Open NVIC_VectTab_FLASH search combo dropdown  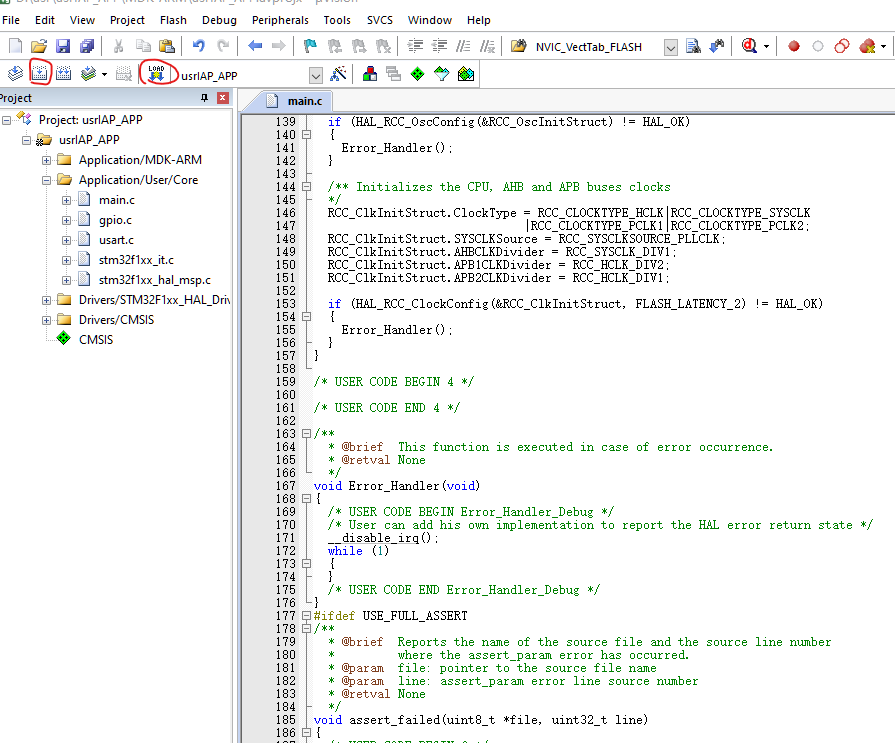[671, 47]
